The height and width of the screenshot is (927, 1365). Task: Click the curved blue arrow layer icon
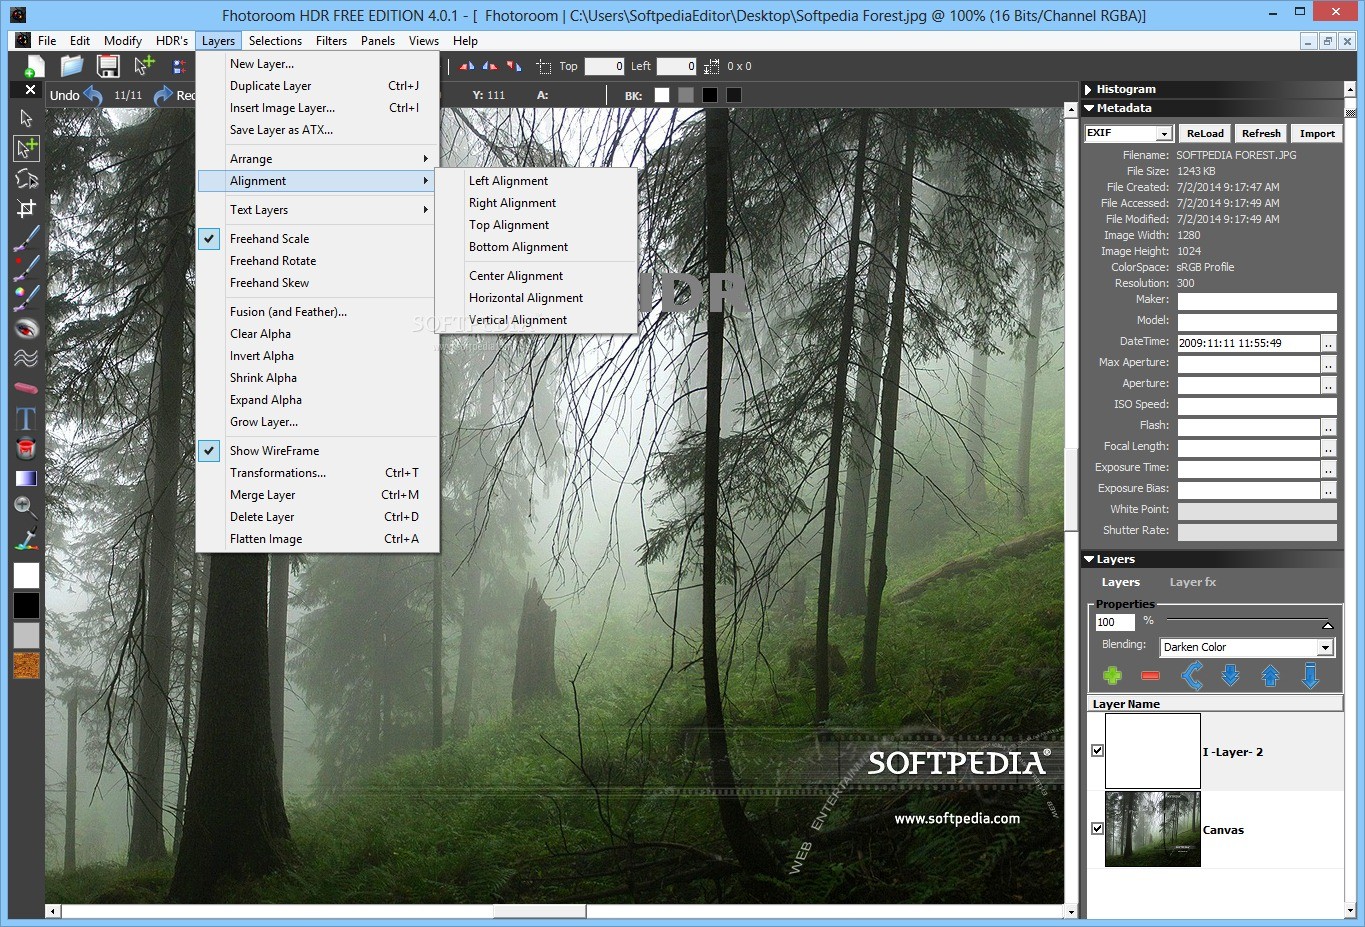point(1191,676)
